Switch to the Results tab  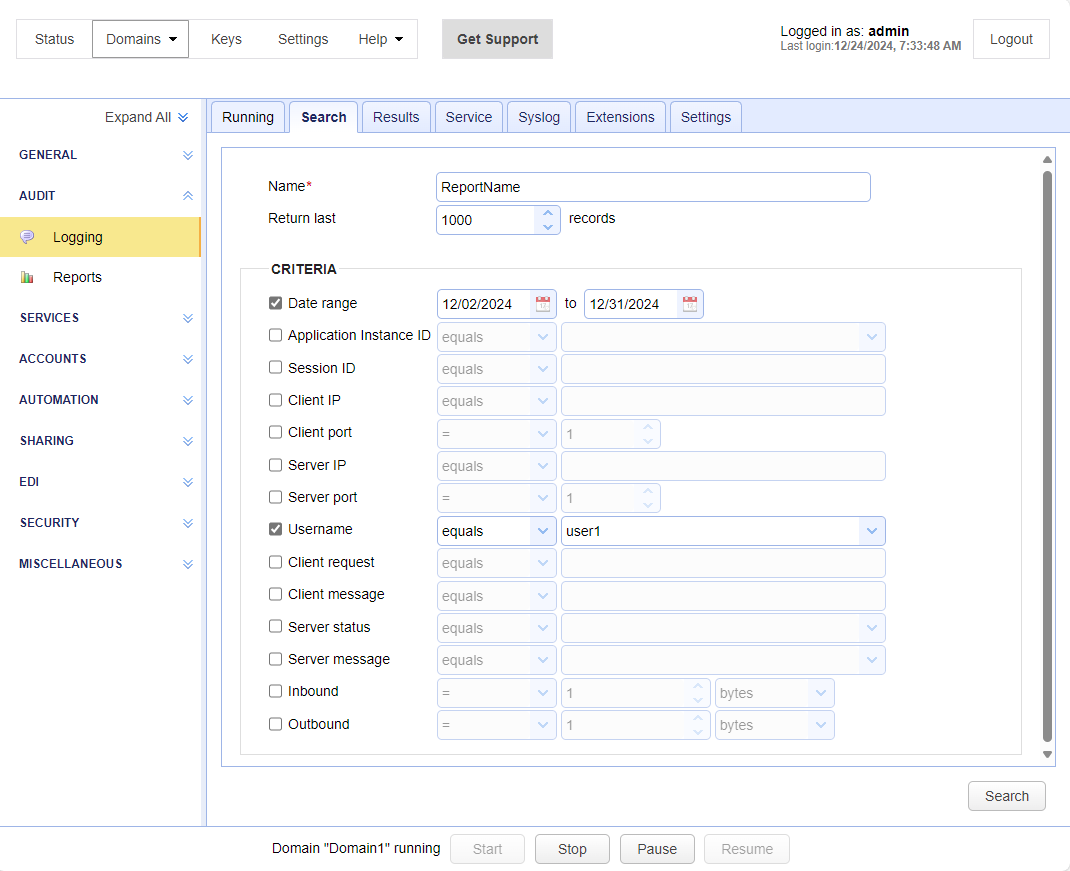pyautogui.click(x=396, y=117)
